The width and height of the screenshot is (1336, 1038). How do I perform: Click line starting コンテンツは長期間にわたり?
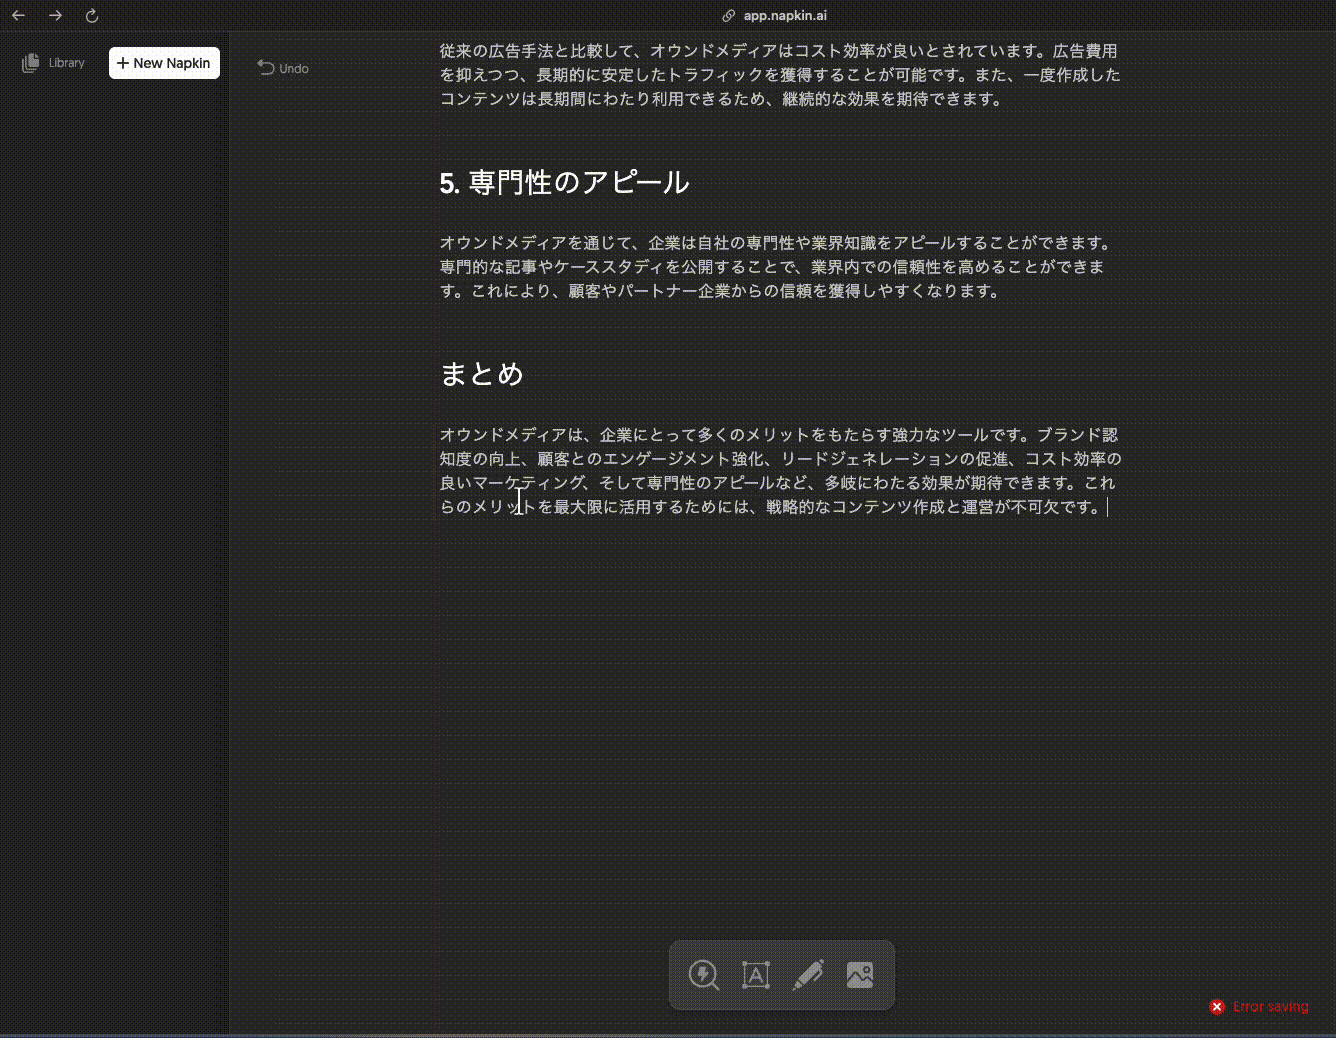pos(721,99)
